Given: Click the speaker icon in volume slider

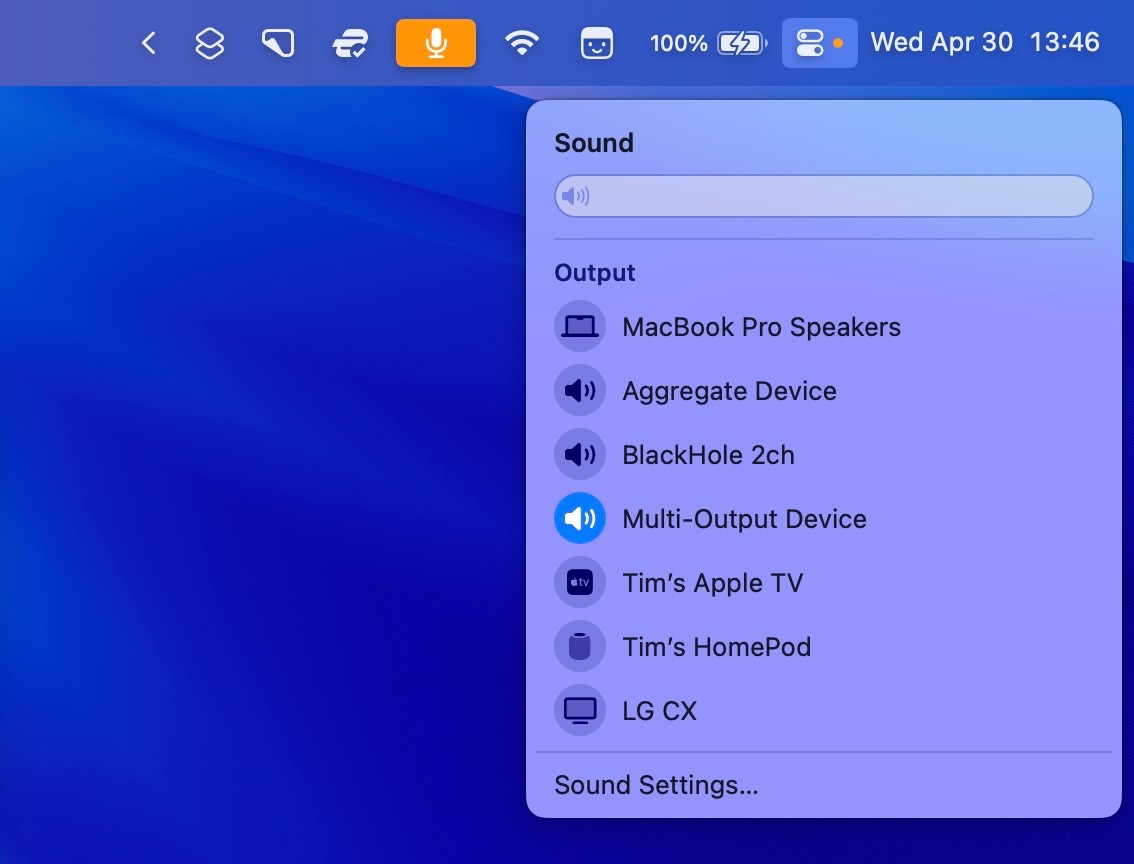Looking at the screenshot, I should point(576,196).
